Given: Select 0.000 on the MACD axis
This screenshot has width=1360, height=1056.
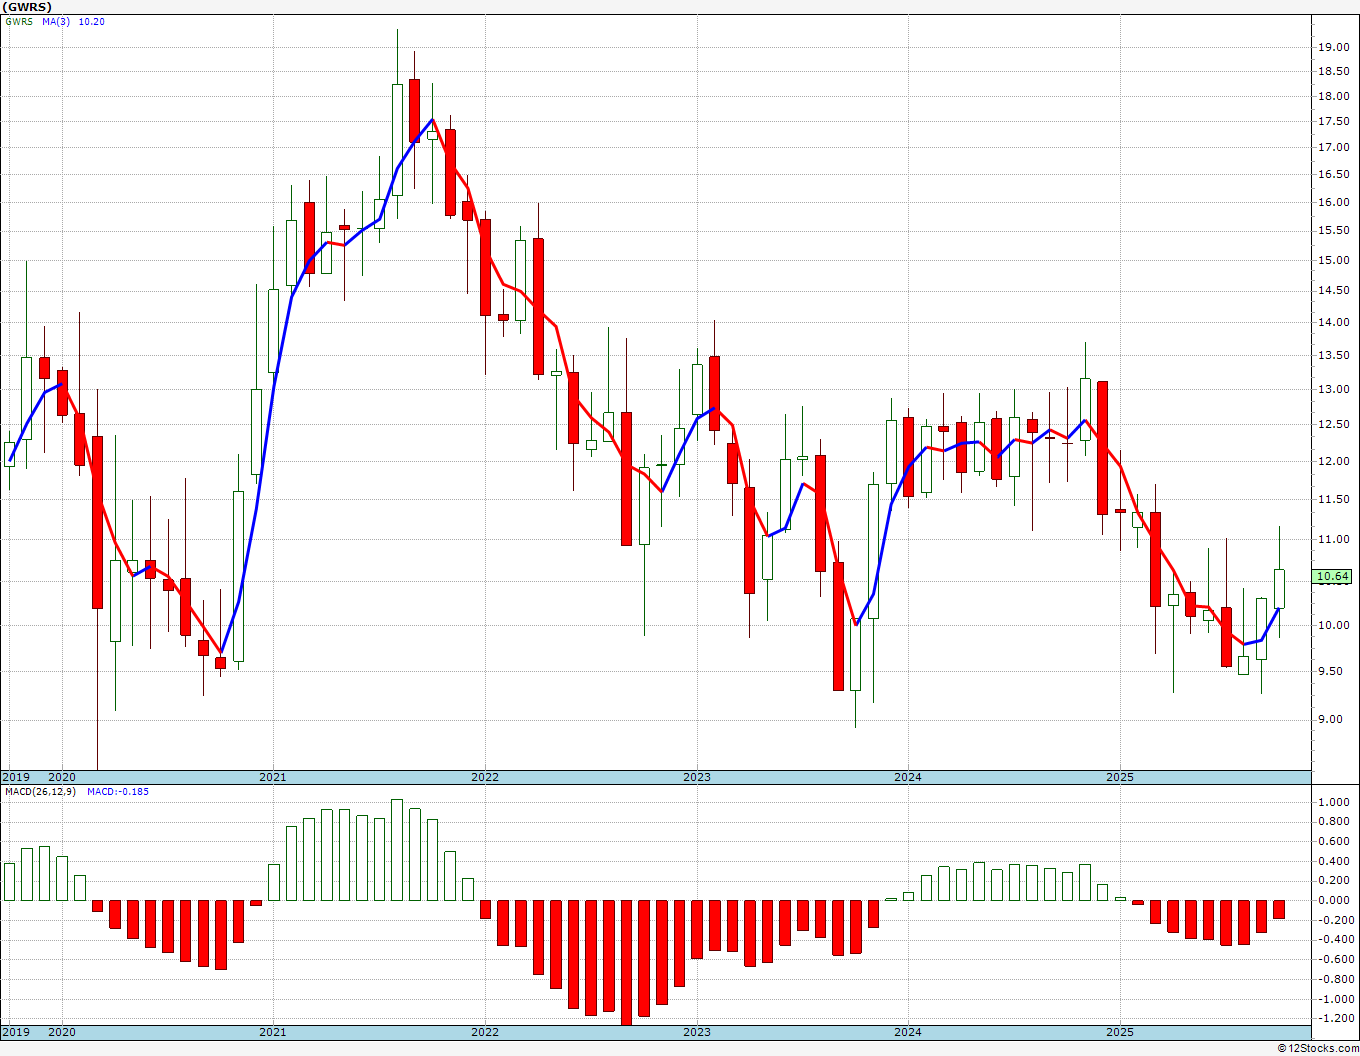Looking at the screenshot, I should coord(1334,900).
